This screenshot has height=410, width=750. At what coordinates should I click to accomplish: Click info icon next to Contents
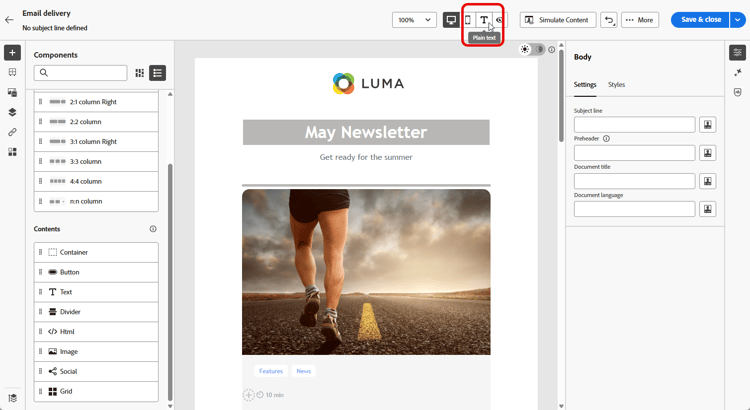(153, 229)
